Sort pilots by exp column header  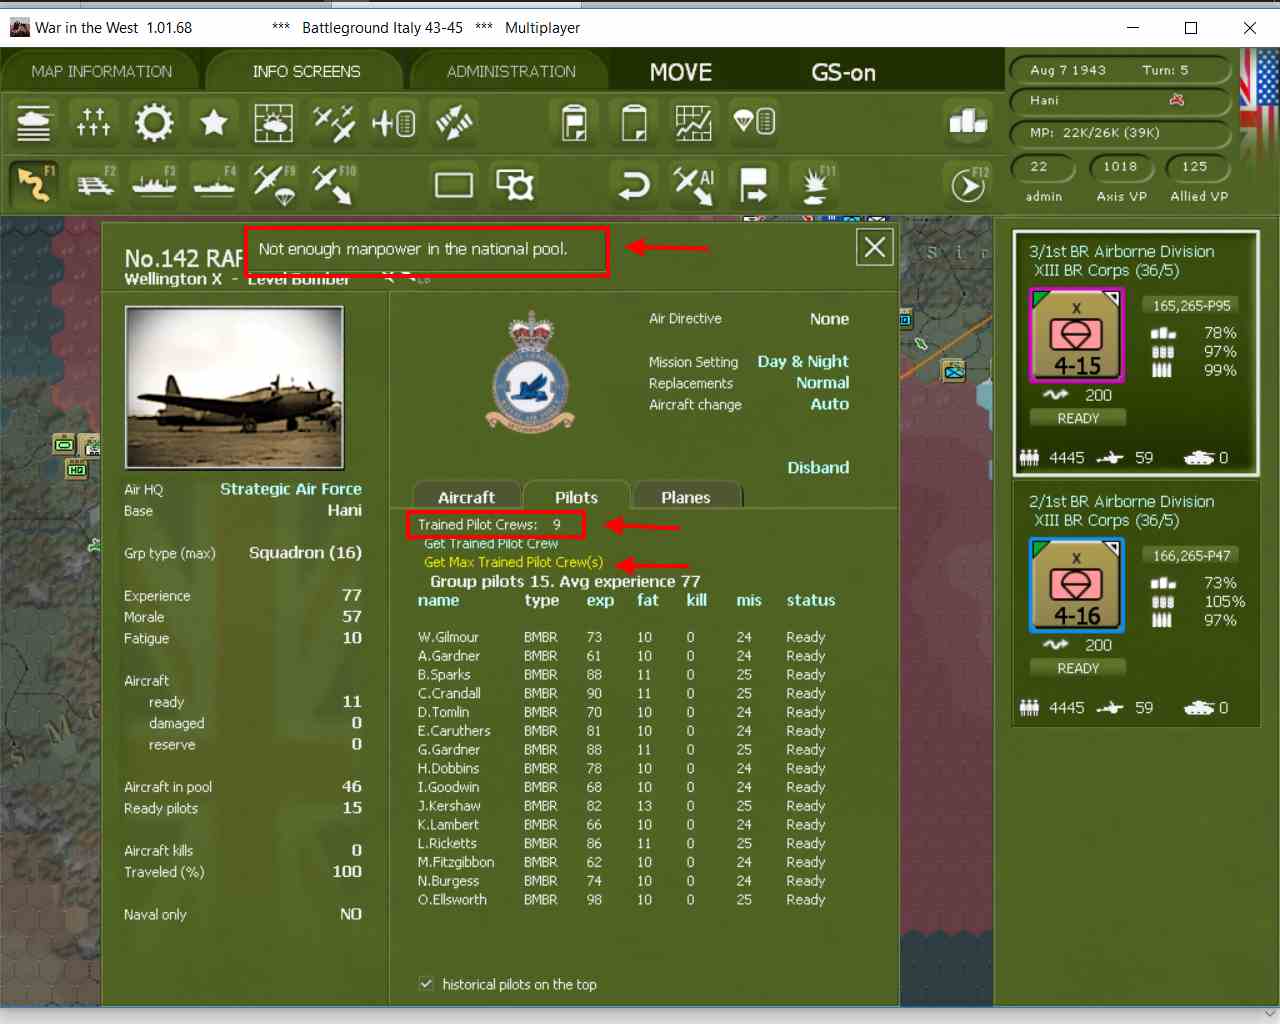point(600,600)
